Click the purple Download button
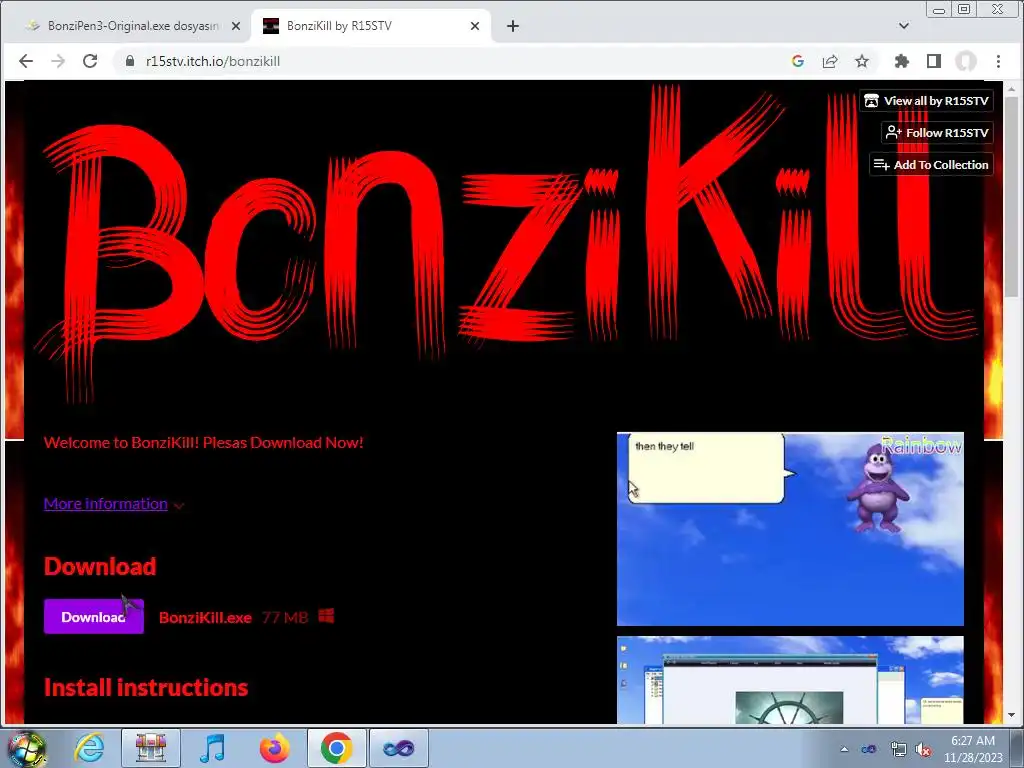This screenshot has width=1024, height=768. pyautogui.click(x=93, y=616)
